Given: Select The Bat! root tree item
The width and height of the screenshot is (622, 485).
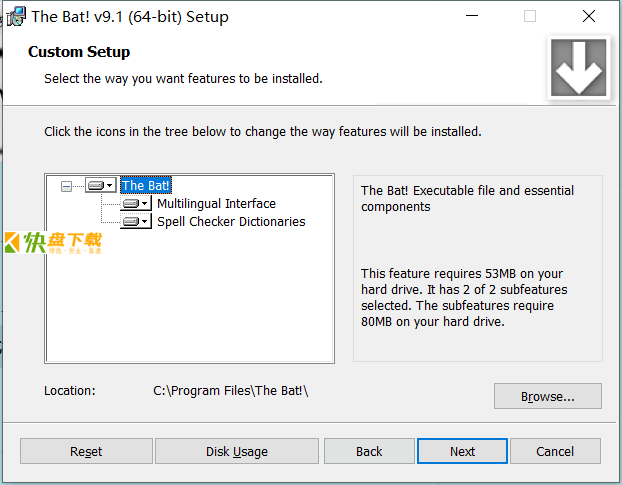Looking at the screenshot, I should (146, 185).
